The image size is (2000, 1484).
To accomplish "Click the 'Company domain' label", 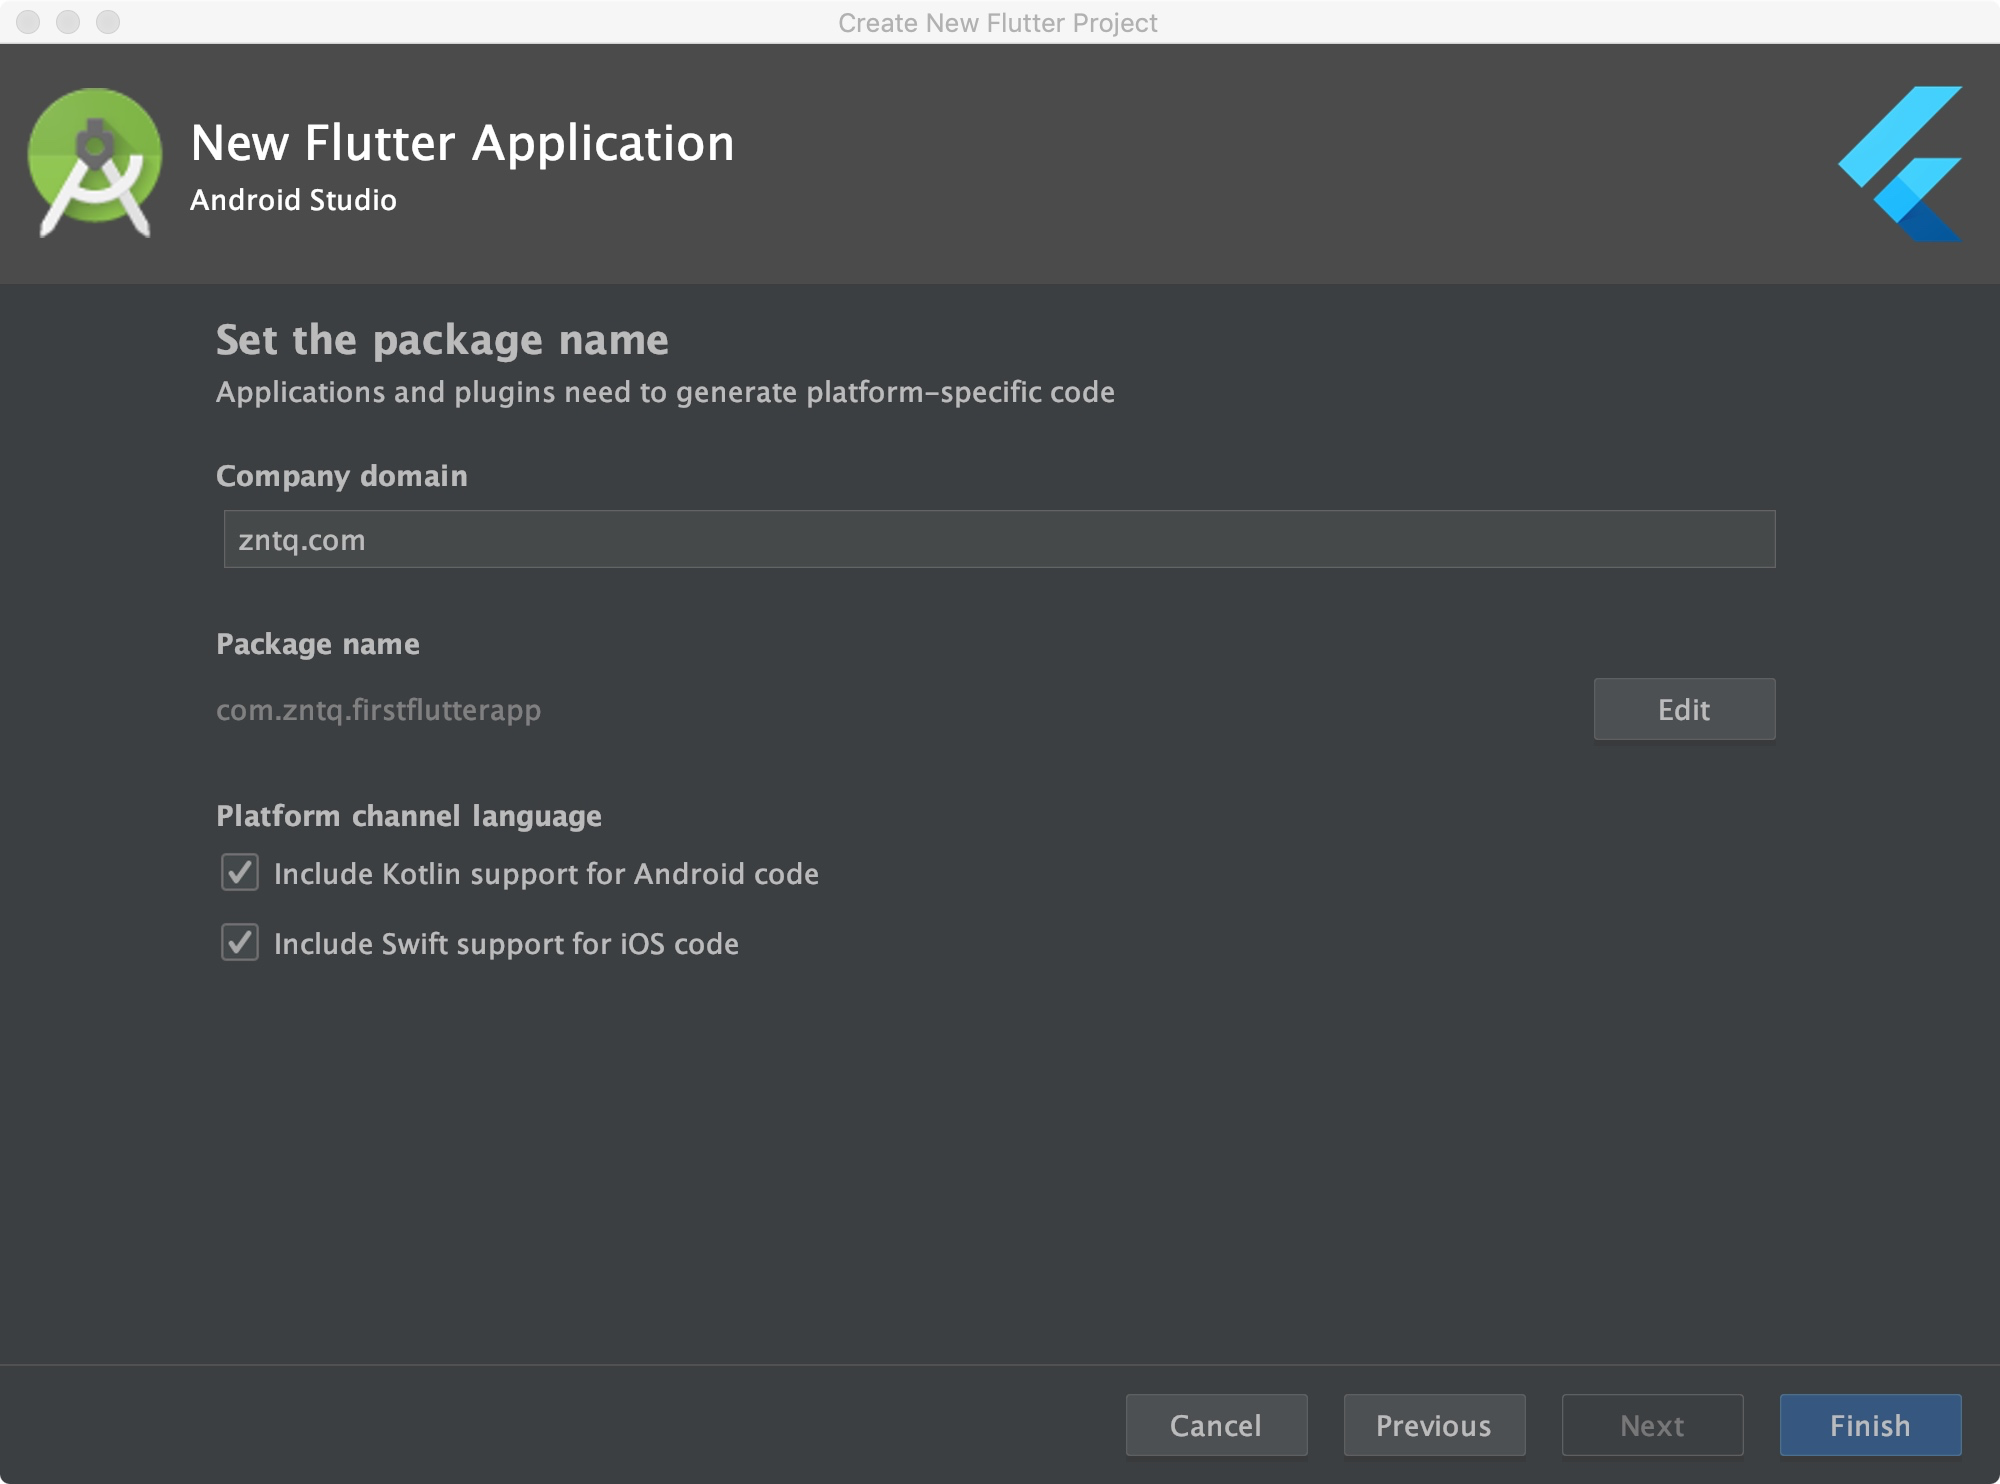I will 342,476.
